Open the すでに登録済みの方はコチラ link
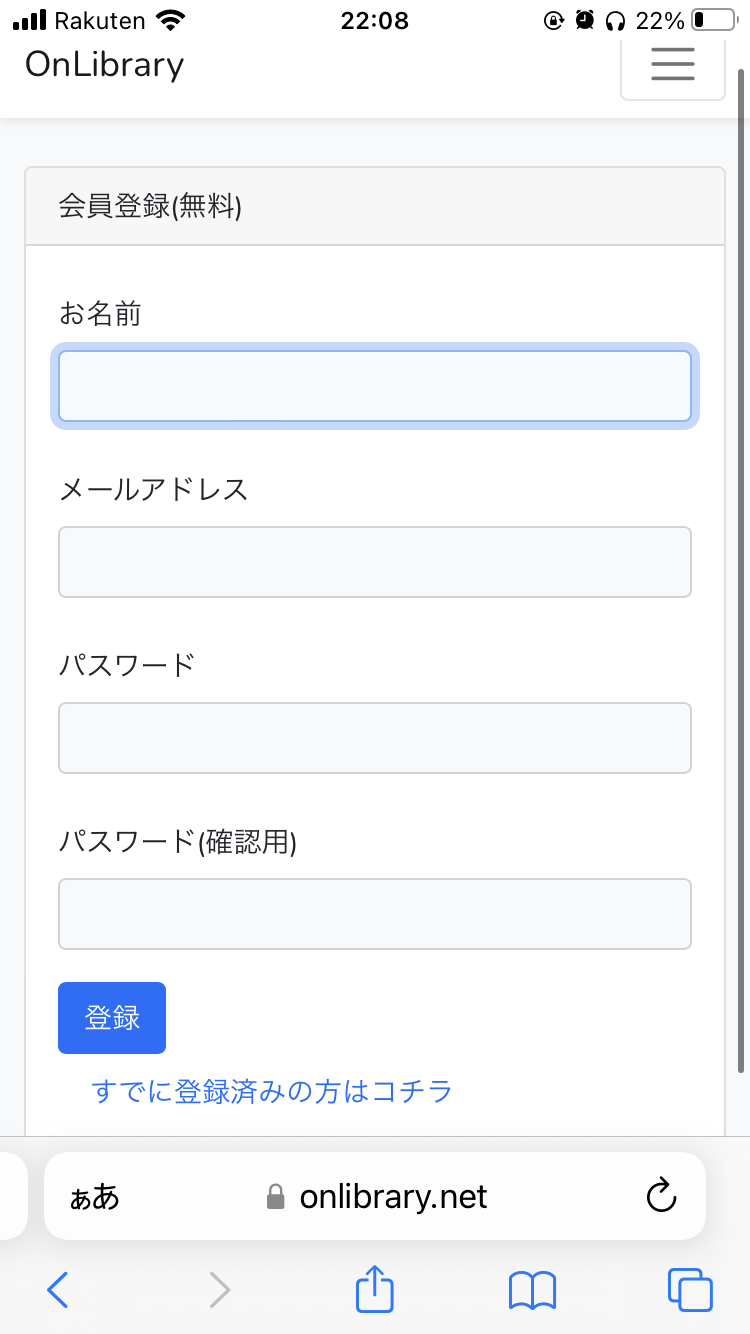 coord(271,1093)
